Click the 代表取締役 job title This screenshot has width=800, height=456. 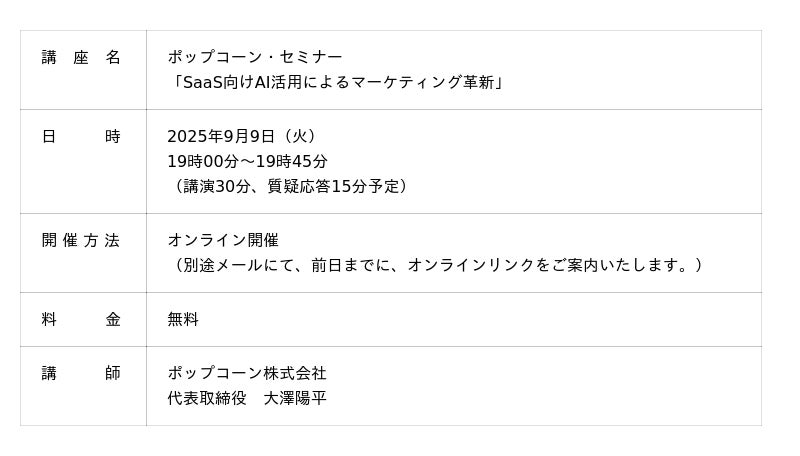206,399
